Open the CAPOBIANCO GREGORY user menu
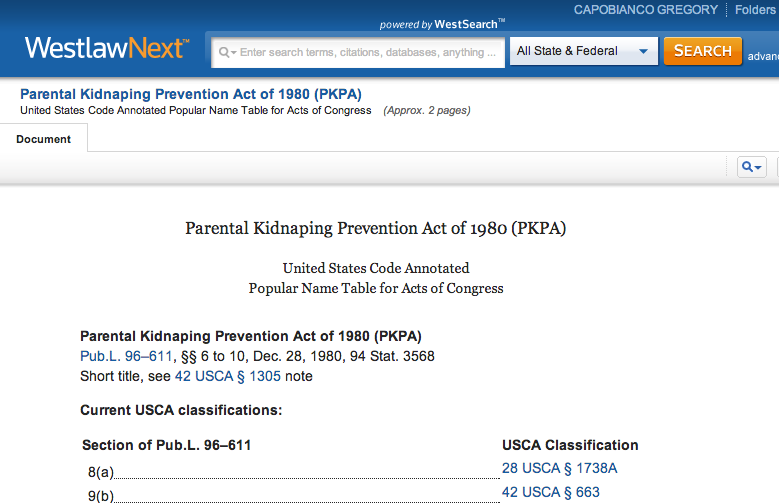The width and height of the screenshot is (779, 503). pos(645,9)
